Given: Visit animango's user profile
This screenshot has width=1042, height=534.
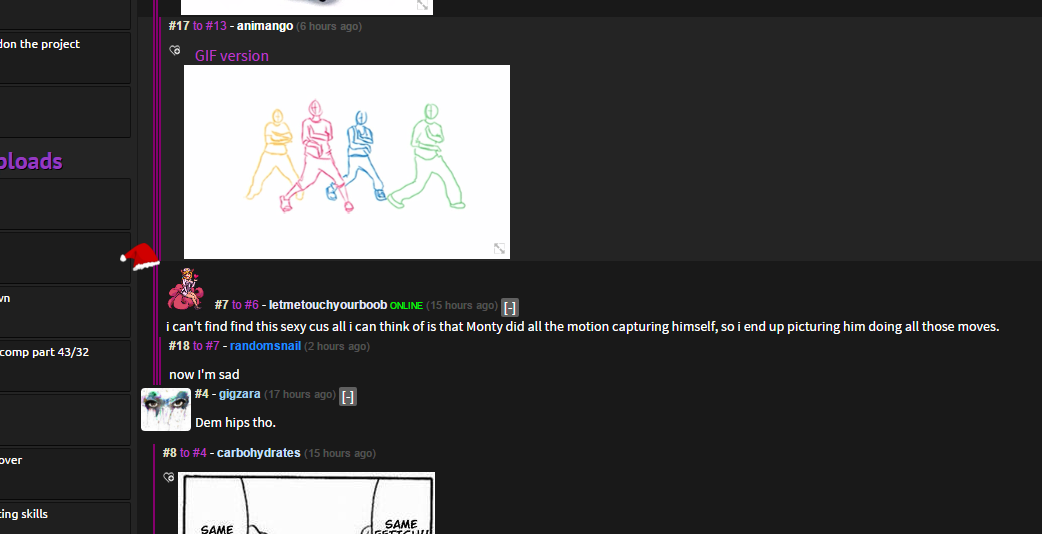Looking at the screenshot, I should click(264, 26).
